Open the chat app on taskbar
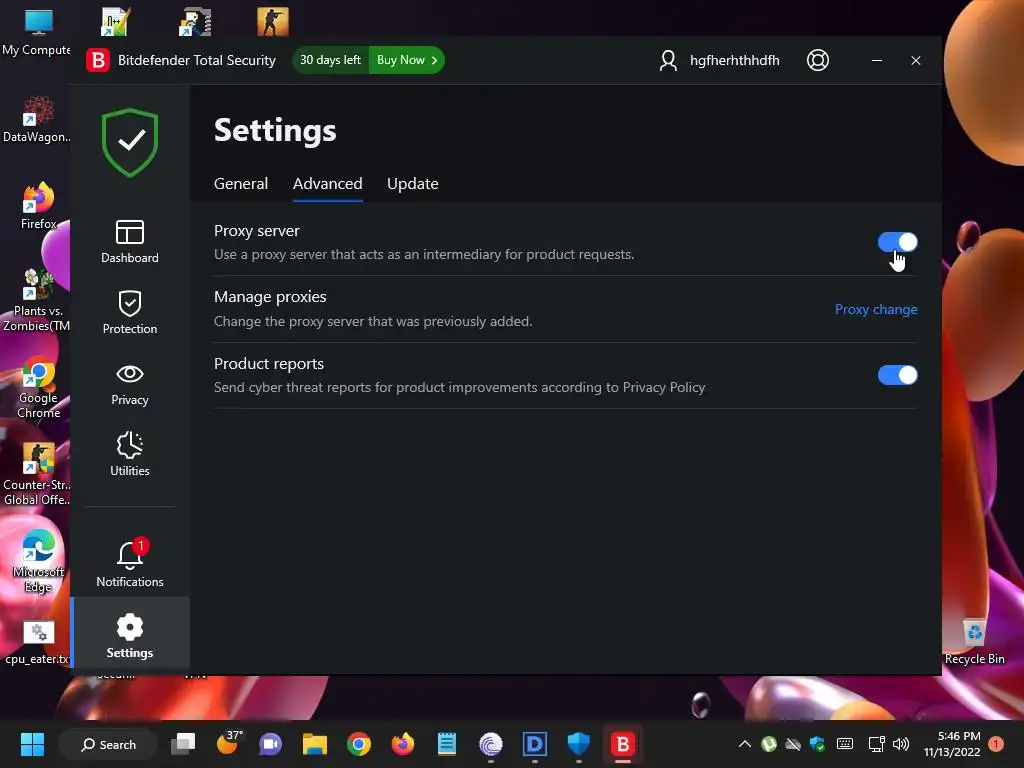Image resolution: width=1024 pixels, height=768 pixels. click(x=270, y=744)
